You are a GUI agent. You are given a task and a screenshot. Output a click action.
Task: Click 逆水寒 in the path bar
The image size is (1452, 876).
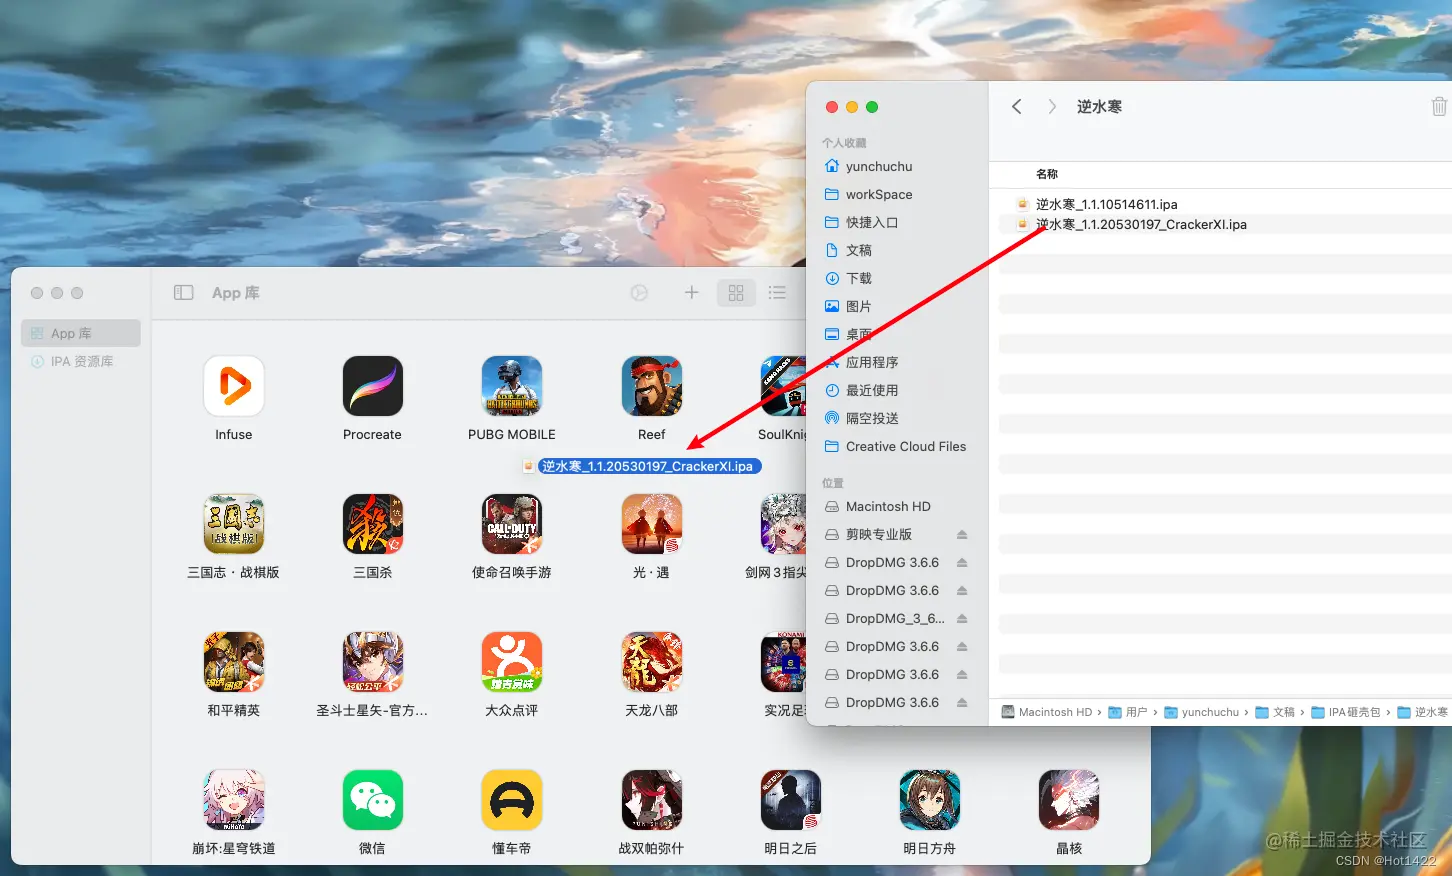pyautogui.click(x=1422, y=712)
